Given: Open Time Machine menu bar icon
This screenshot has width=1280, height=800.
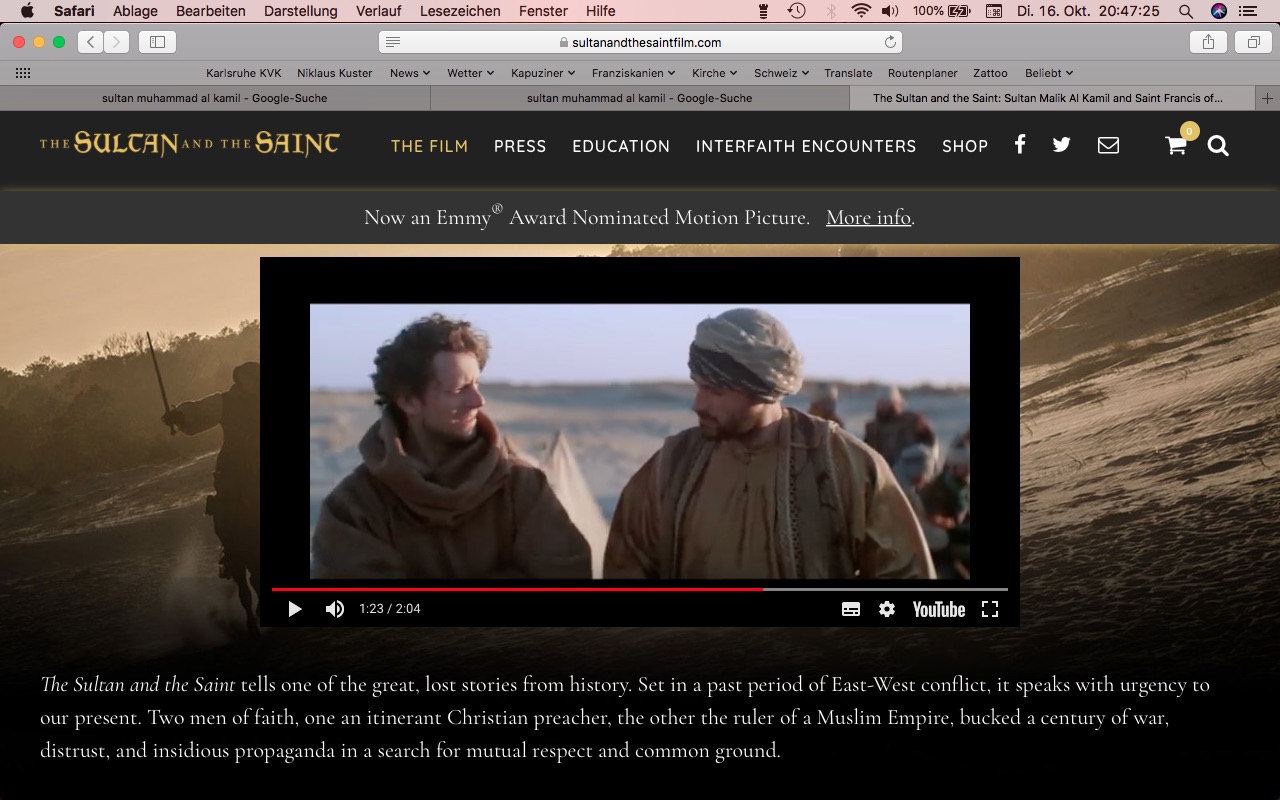Looking at the screenshot, I should point(796,11).
